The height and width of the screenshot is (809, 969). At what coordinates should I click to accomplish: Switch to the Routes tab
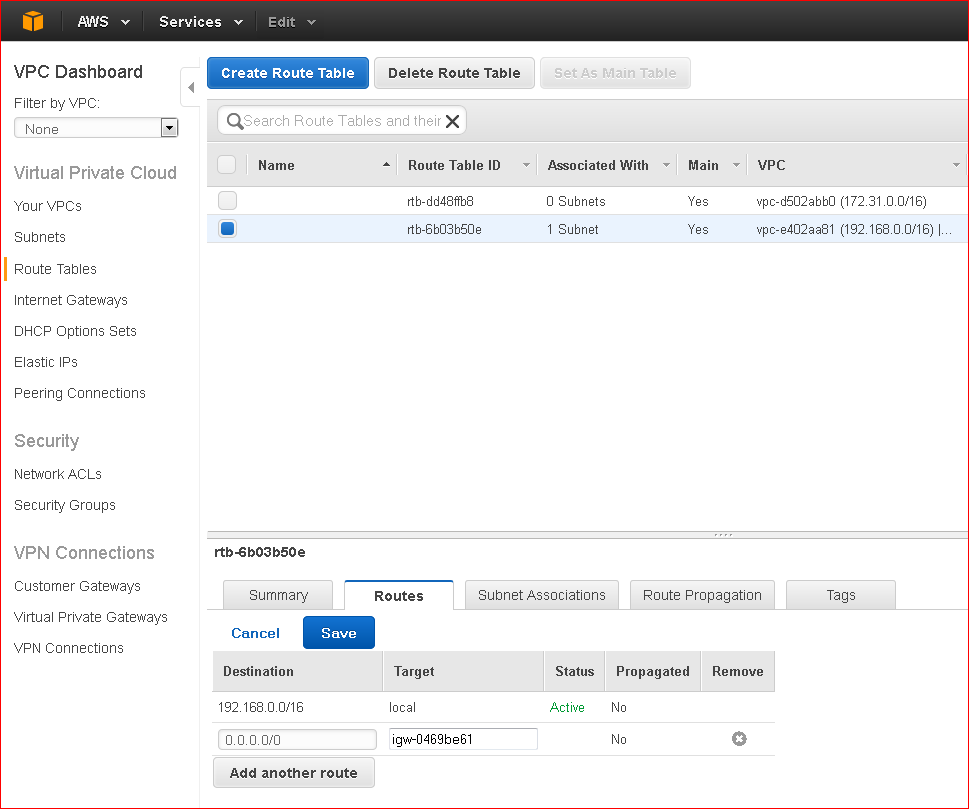click(399, 595)
